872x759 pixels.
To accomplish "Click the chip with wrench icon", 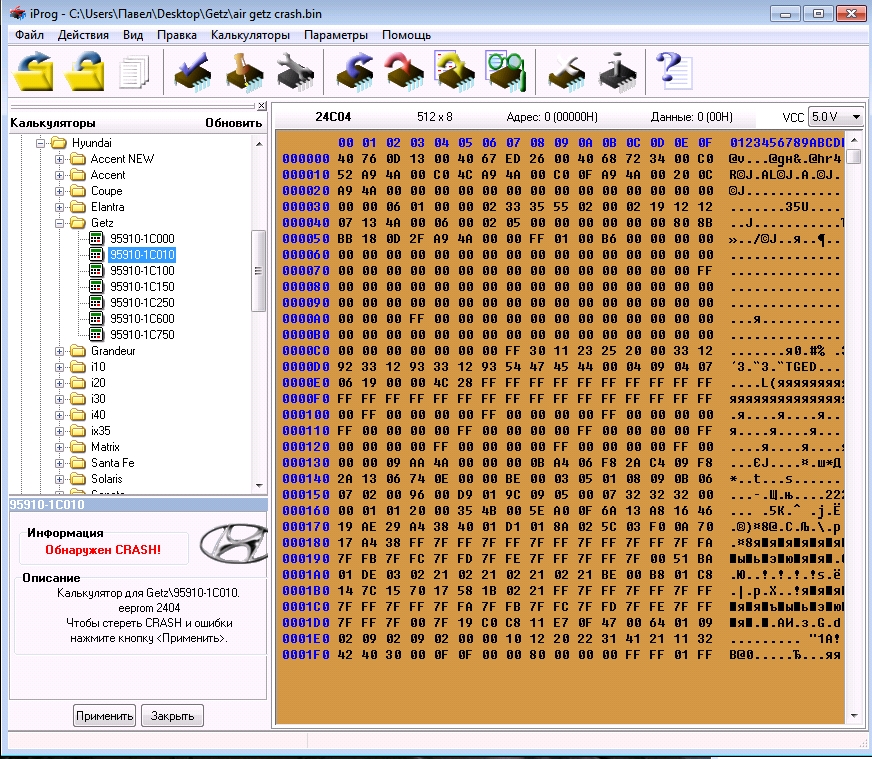I will [x=295, y=72].
